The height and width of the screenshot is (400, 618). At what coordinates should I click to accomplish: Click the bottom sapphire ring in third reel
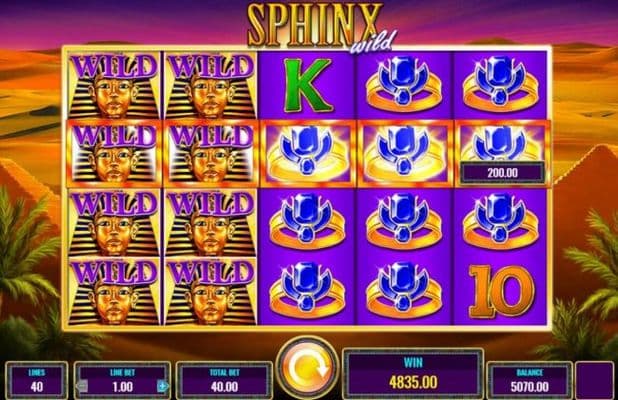coord(307,291)
